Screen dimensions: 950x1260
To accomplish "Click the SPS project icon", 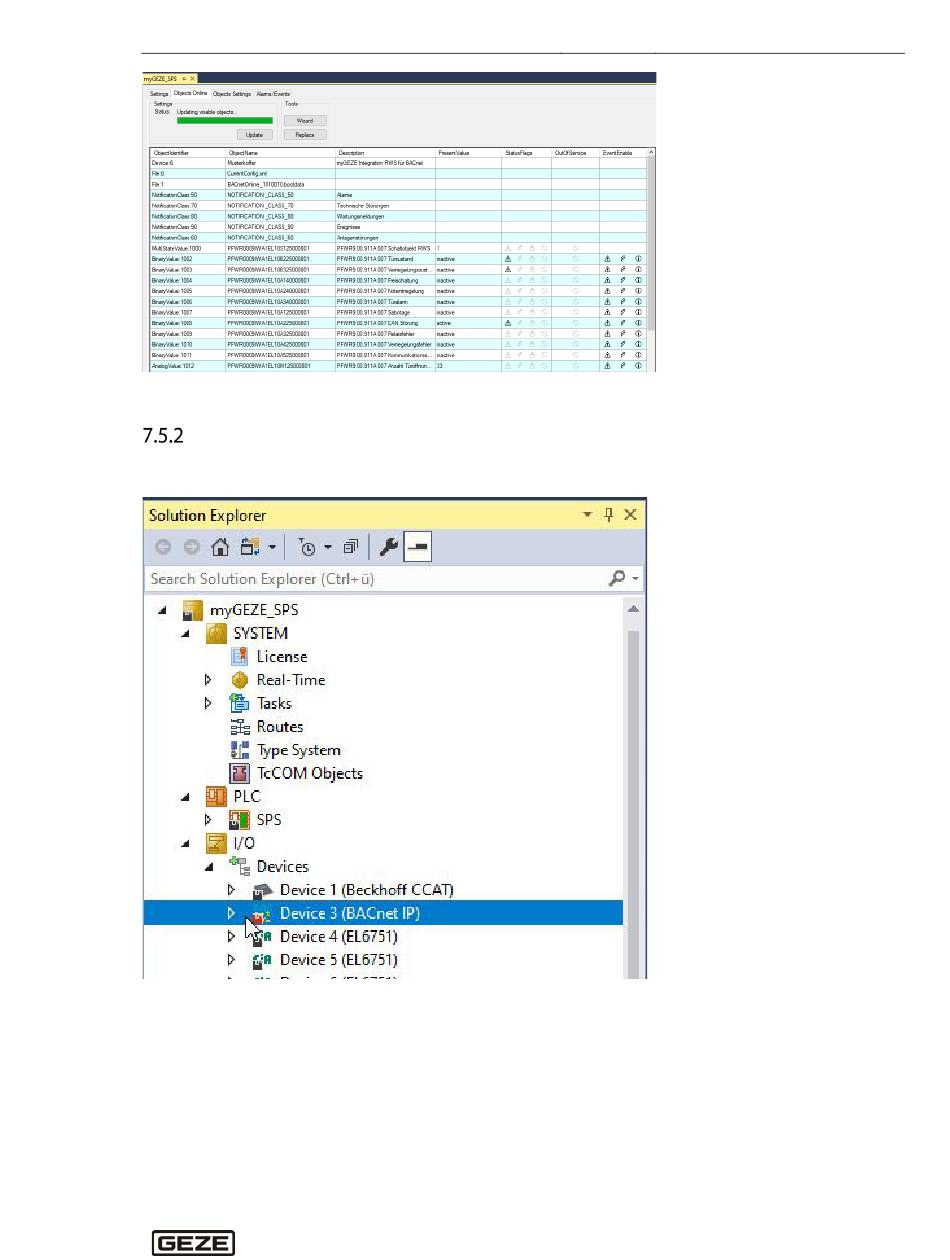I will (239, 820).
